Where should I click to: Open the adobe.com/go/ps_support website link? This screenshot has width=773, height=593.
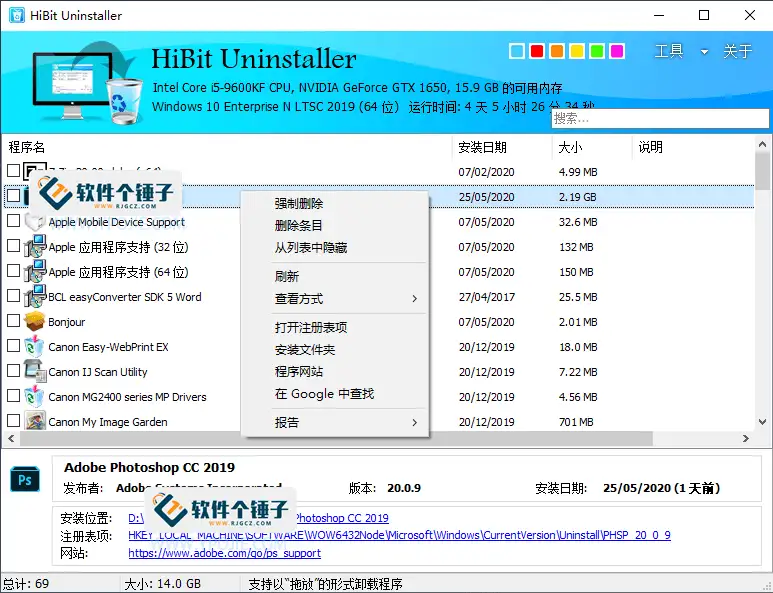point(224,553)
